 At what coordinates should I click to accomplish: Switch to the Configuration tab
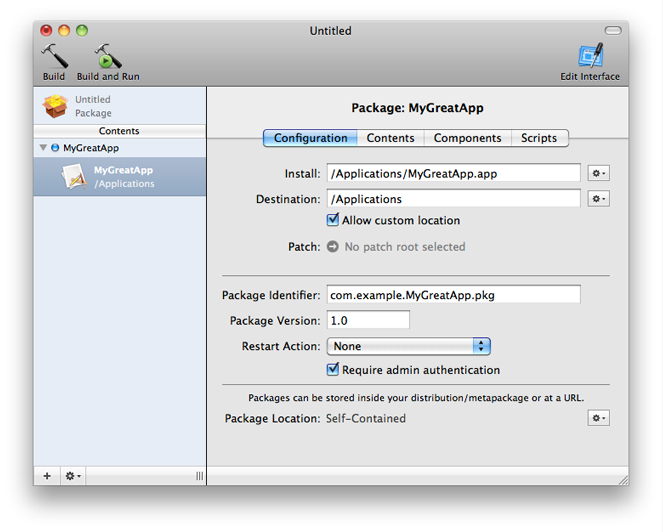(x=310, y=138)
